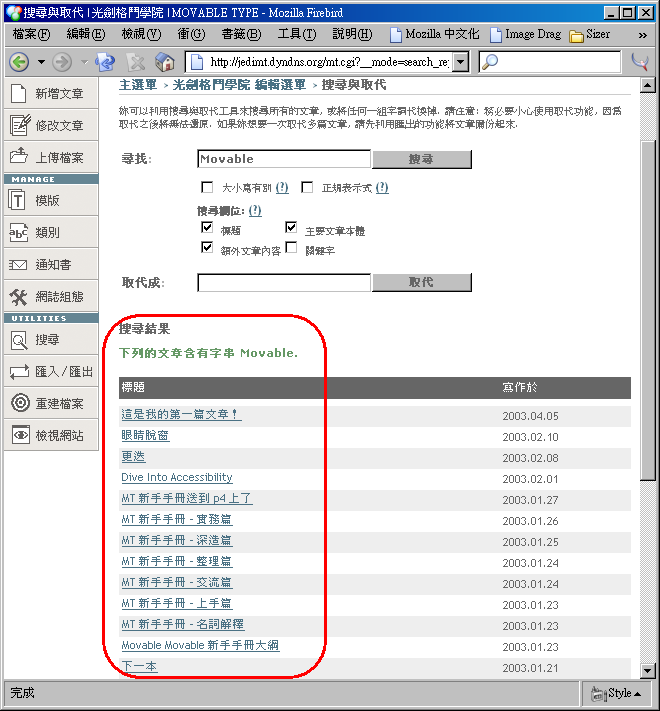This screenshot has height=711, width=660.
Task: Open 類別 categories in the sidebar
Action: point(51,233)
